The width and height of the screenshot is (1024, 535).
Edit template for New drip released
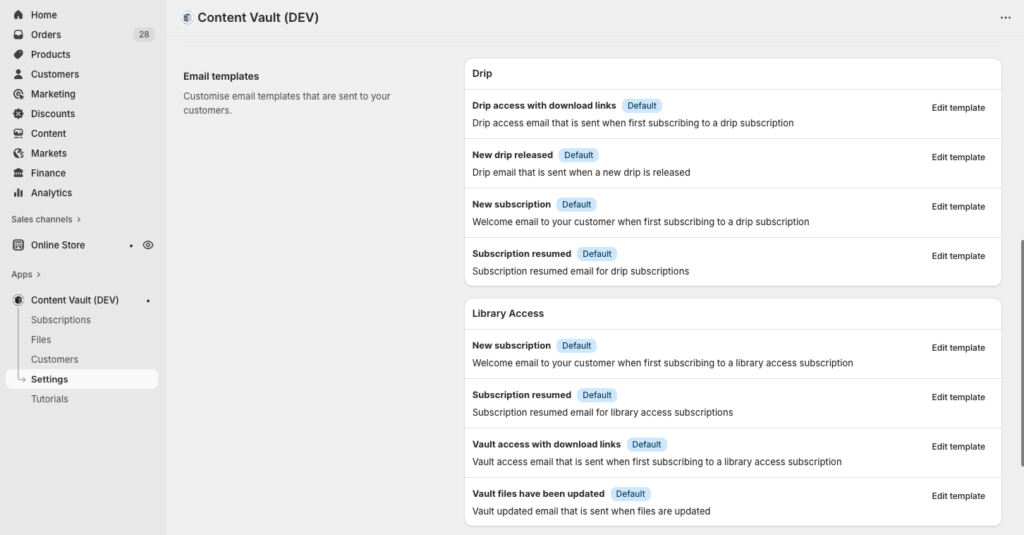point(958,157)
